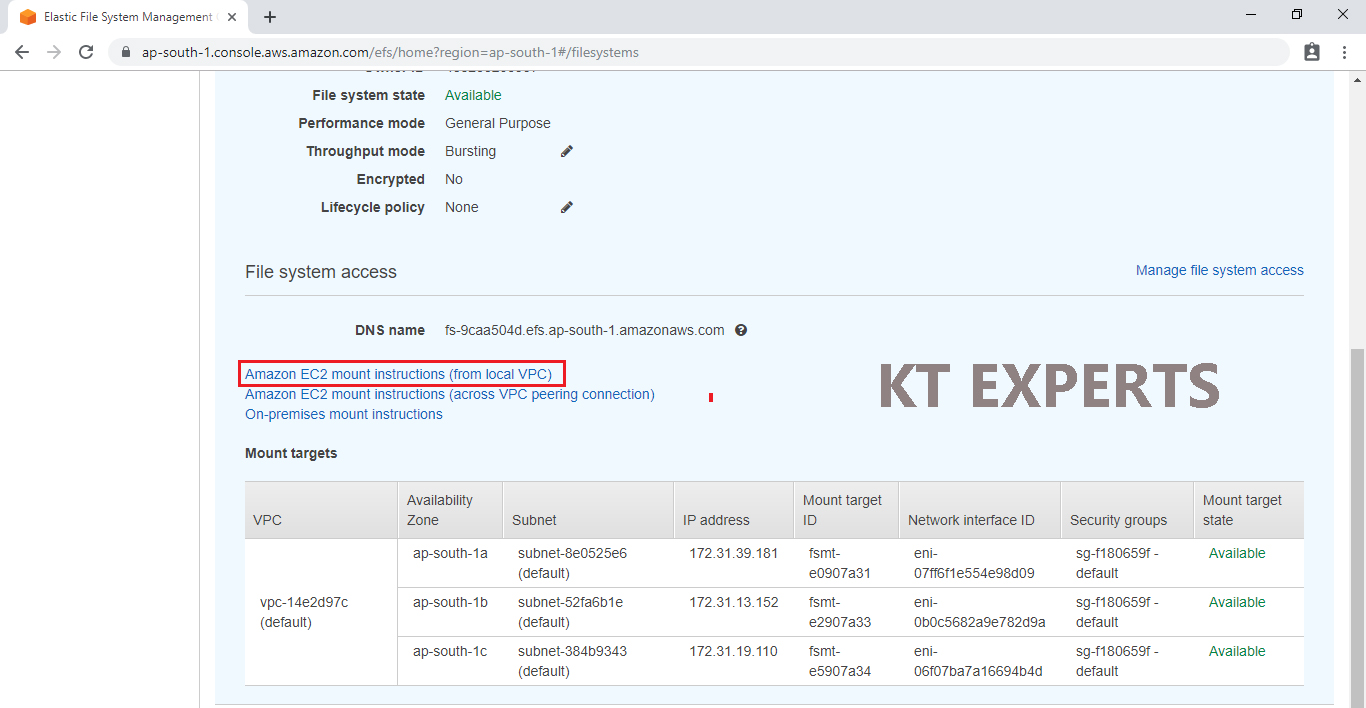Focus the browser address bar

tap(700, 52)
